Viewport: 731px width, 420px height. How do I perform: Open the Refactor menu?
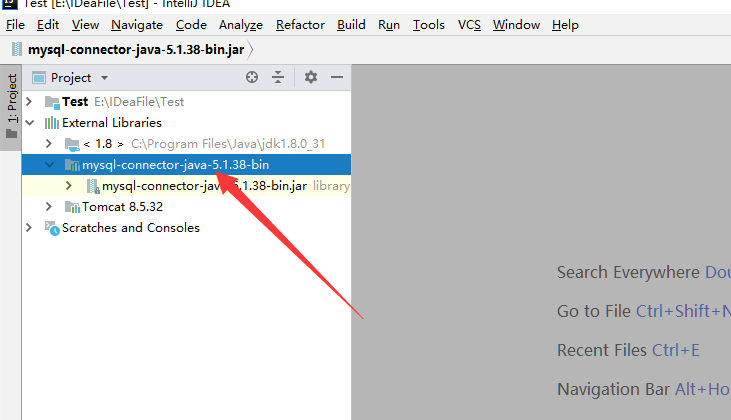point(300,25)
